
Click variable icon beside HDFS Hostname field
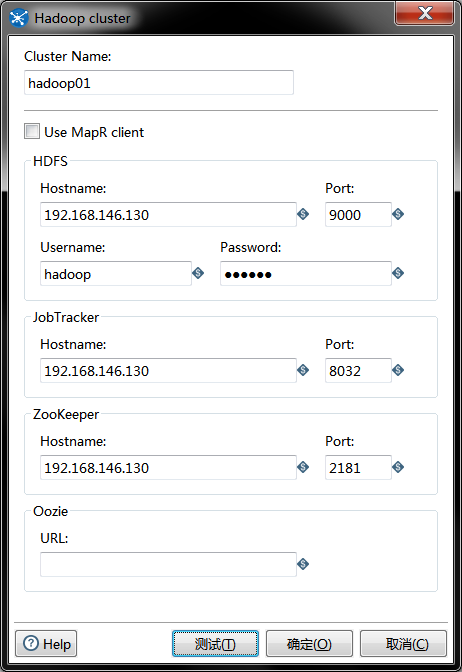click(303, 214)
